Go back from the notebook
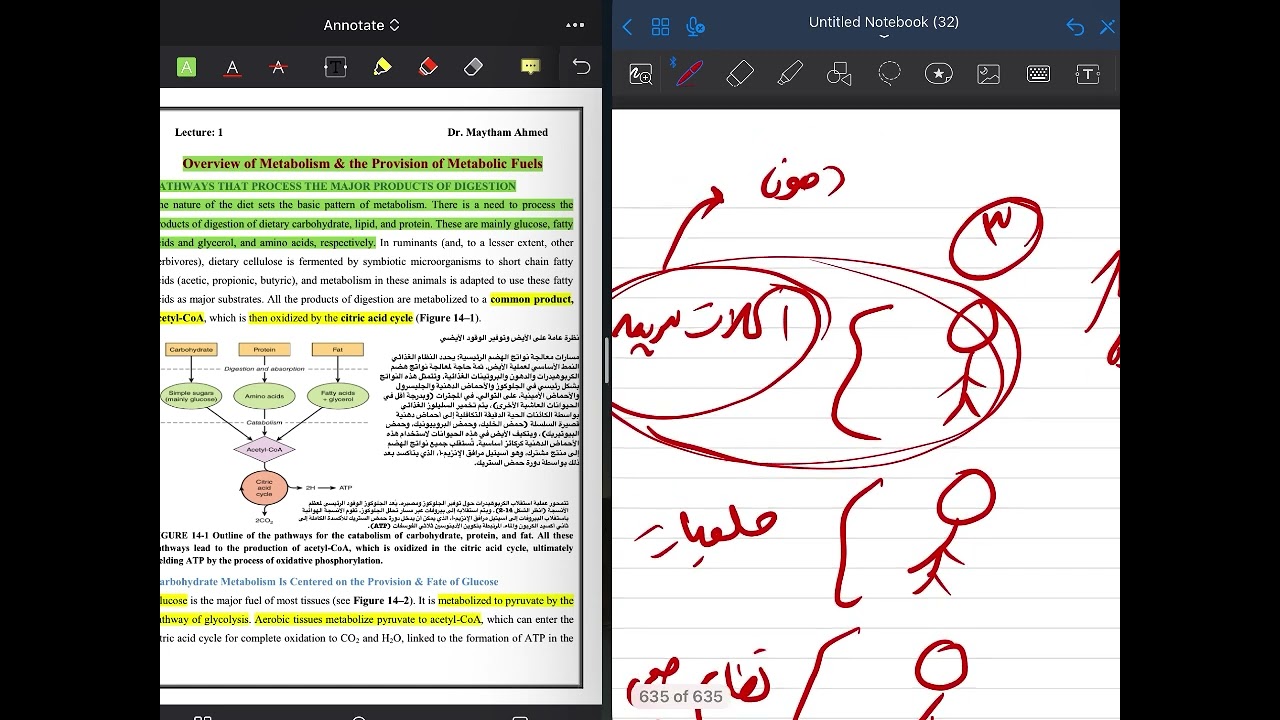Screen dimensions: 1280x720 tap(627, 27)
